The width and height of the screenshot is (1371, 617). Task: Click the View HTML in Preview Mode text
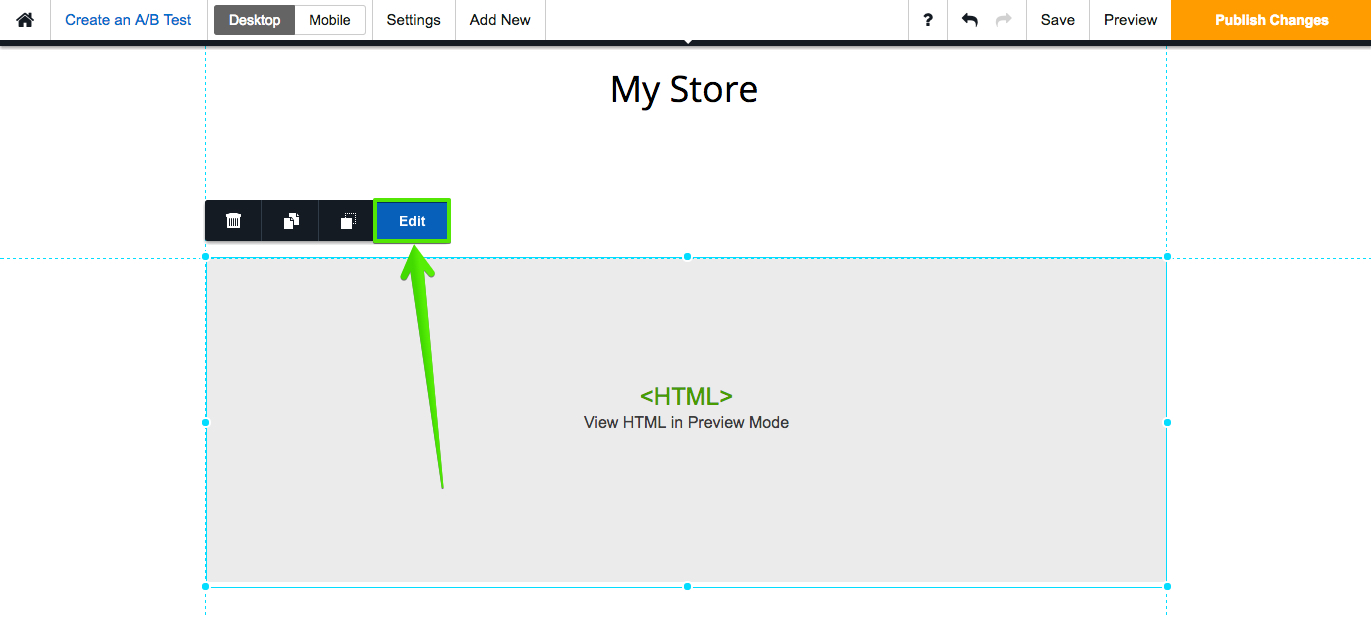click(x=686, y=422)
